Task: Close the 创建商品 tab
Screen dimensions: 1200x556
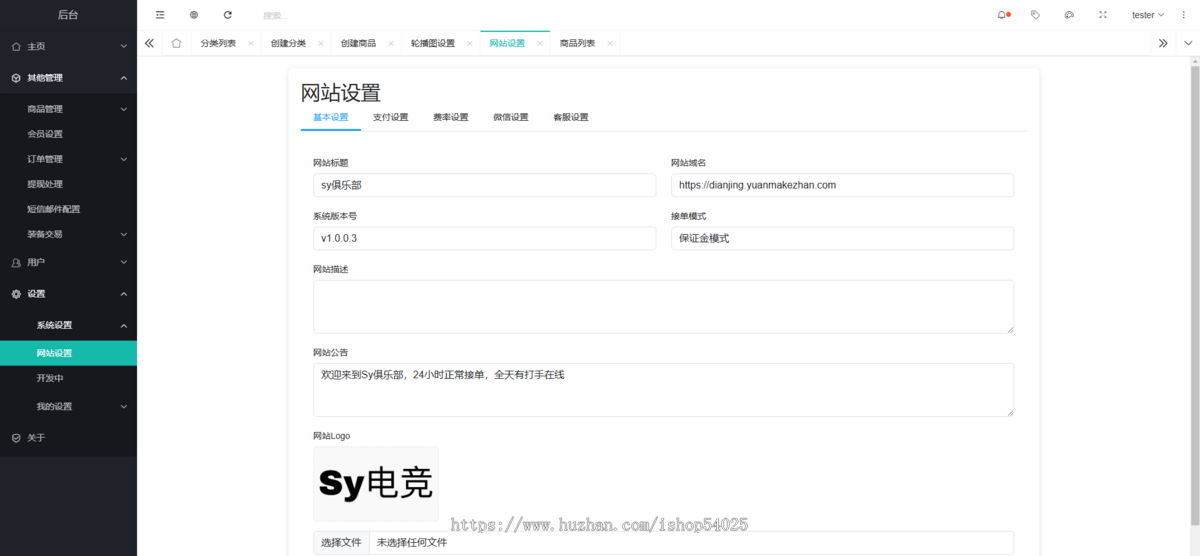Action: (391, 44)
